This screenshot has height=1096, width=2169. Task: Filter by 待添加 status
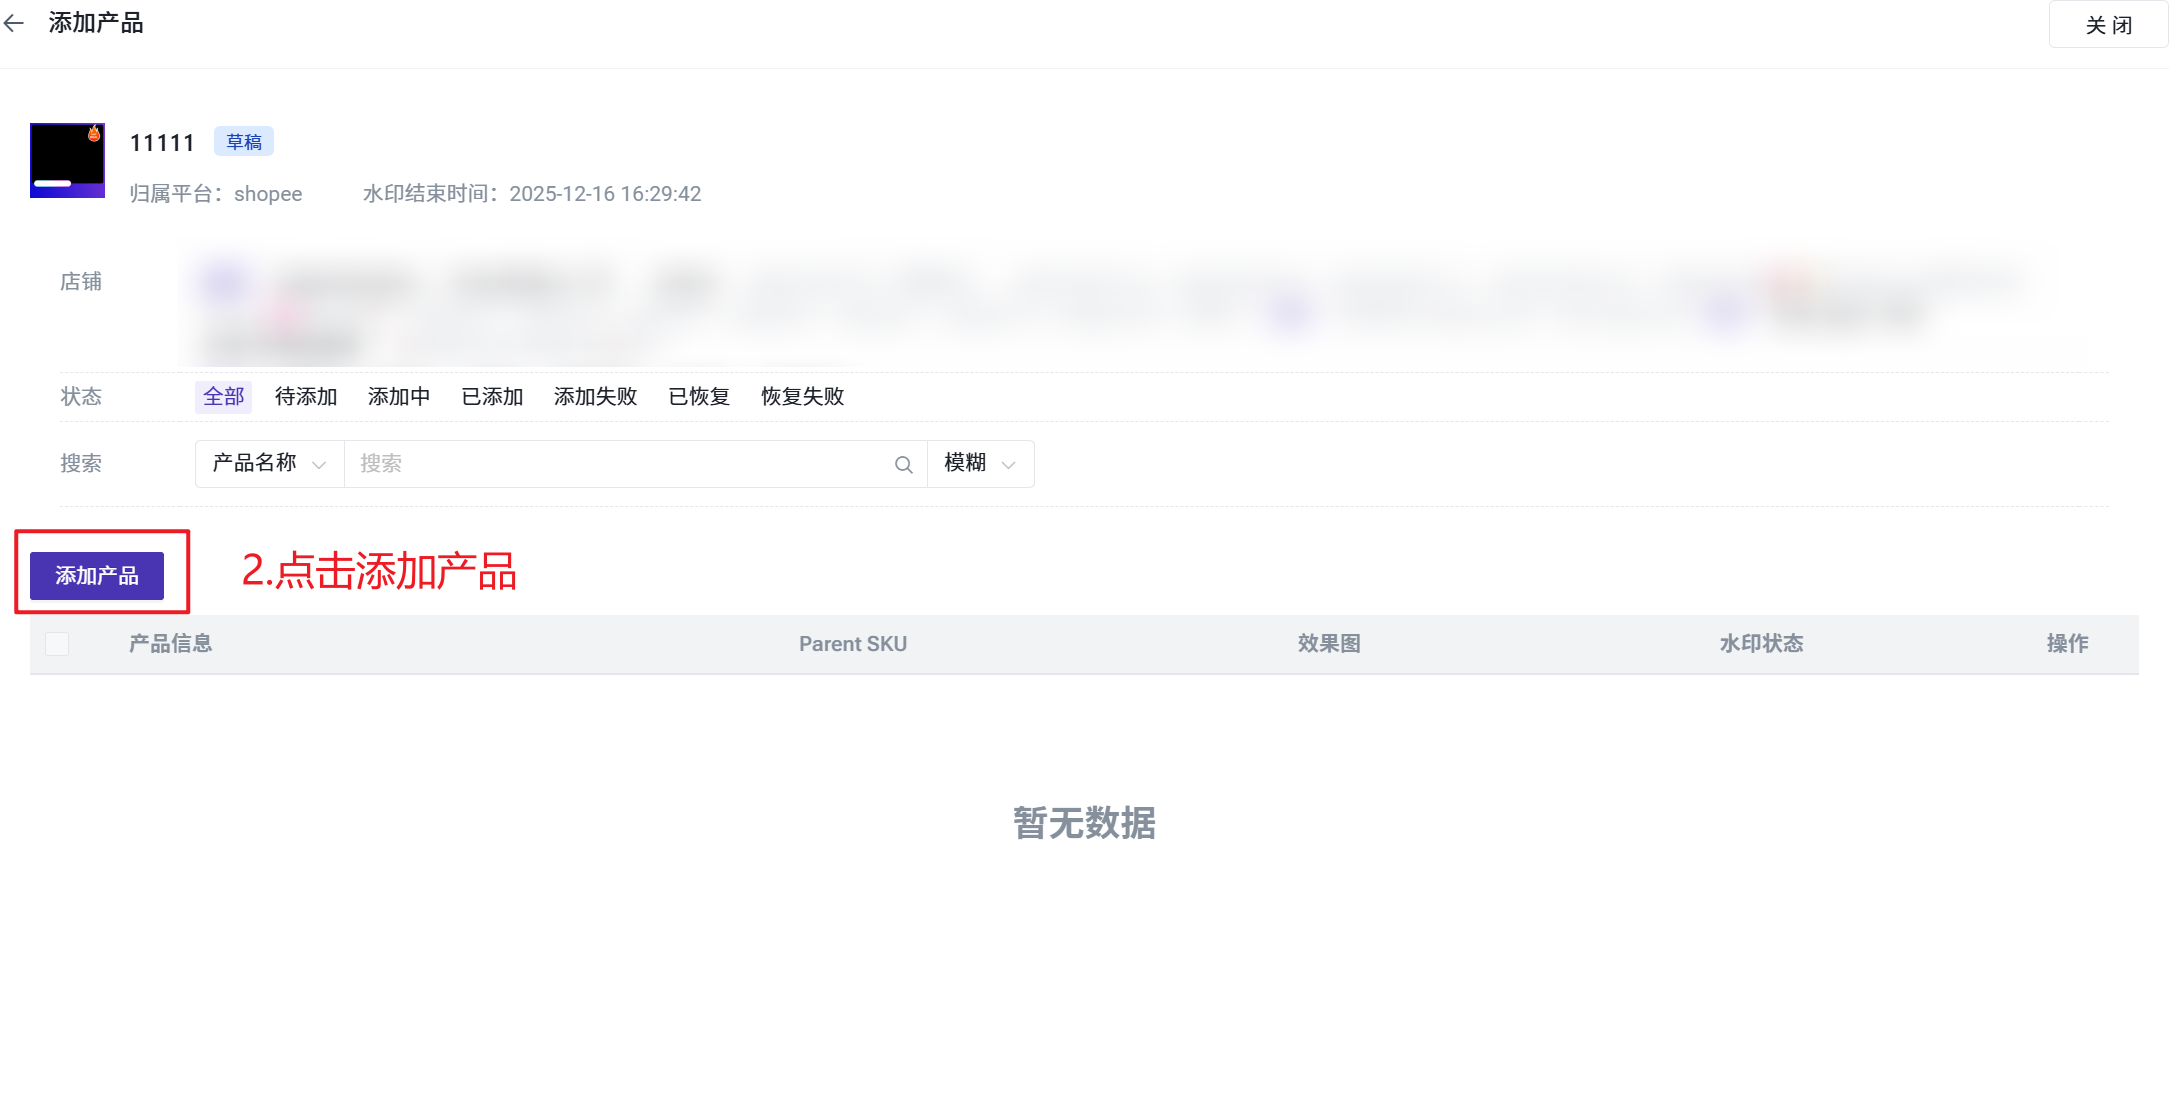[306, 397]
